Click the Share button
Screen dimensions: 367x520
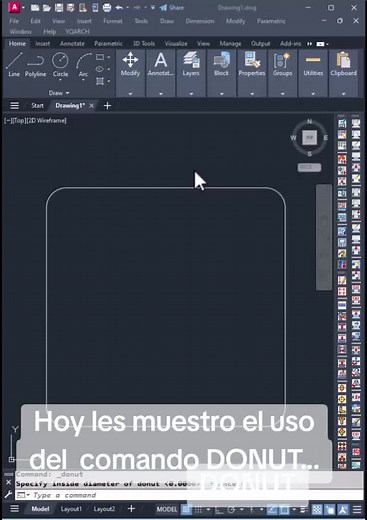click(x=172, y=7)
